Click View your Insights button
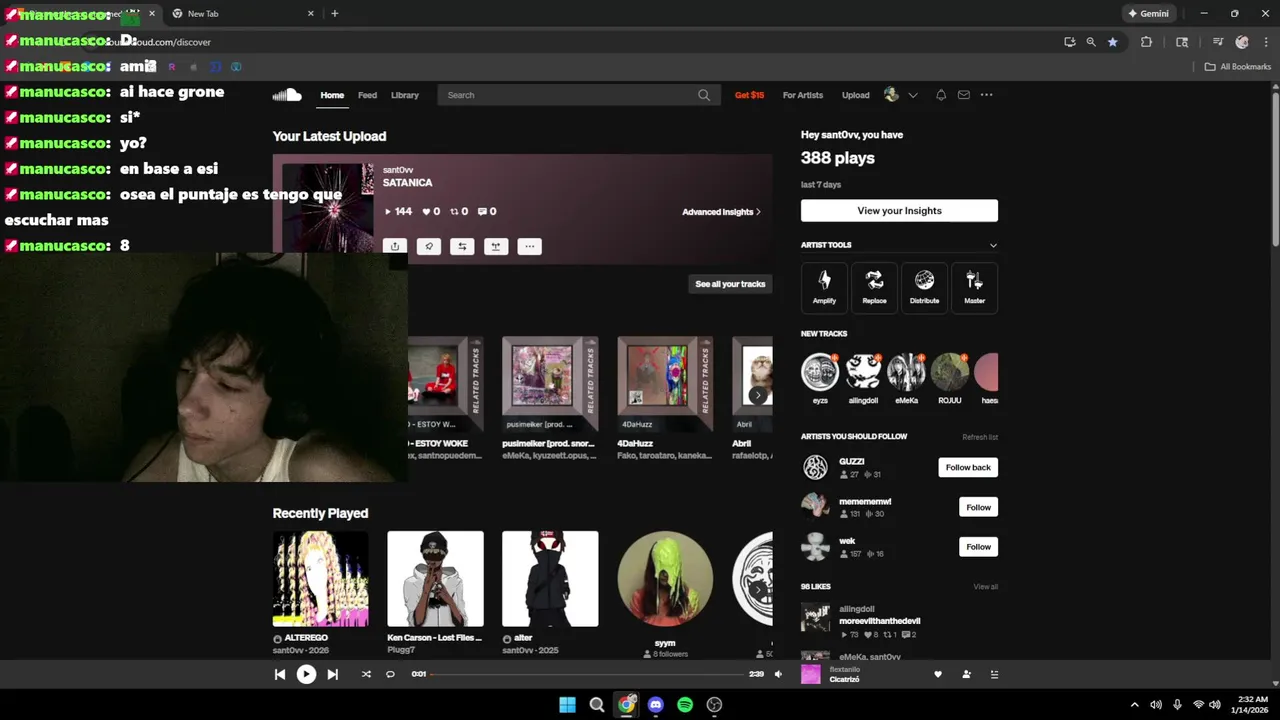1280x720 pixels. [899, 211]
